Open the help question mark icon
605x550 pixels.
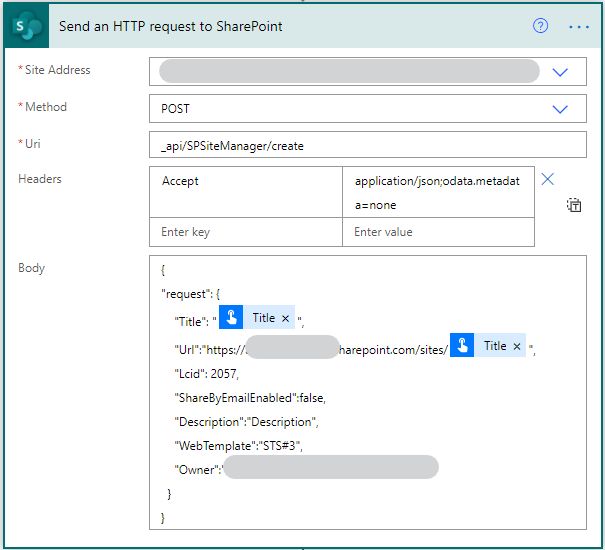540,26
